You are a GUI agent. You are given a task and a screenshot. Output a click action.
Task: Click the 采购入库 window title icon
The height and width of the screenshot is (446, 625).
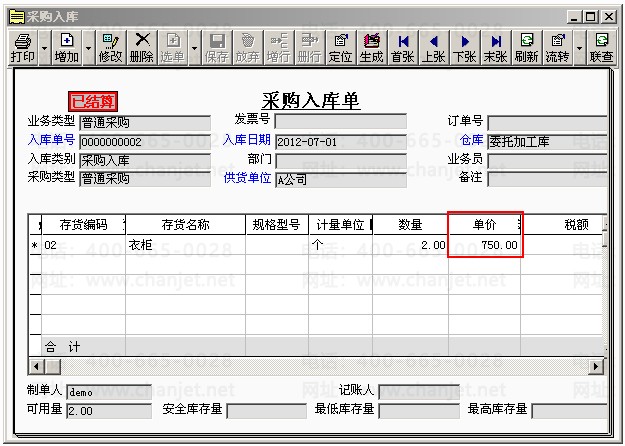(x=17, y=17)
